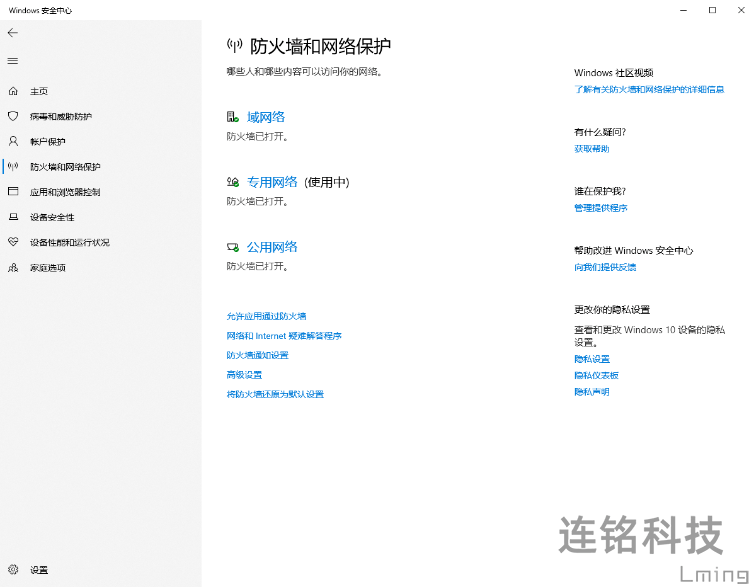Click the window icon for 应用和浏览器控制
This screenshot has height=587, width=755.
click(x=13, y=192)
